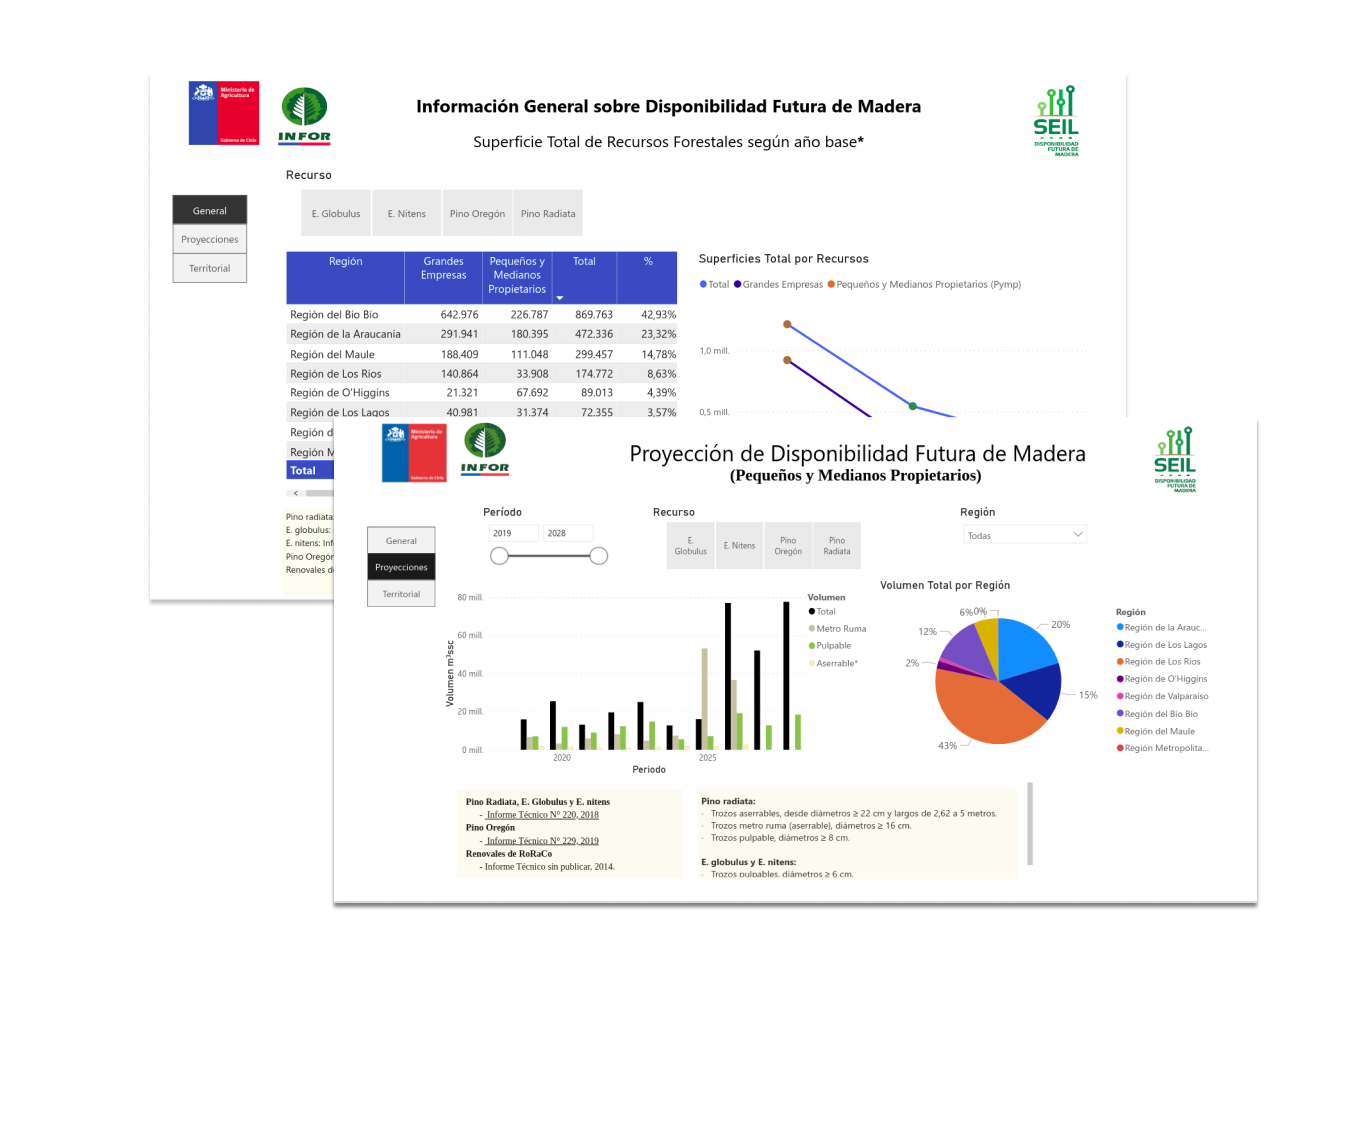Select Pequeños y Medianos Propietarios (Pymp) legend item
1353x1139 pixels.
point(924,285)
